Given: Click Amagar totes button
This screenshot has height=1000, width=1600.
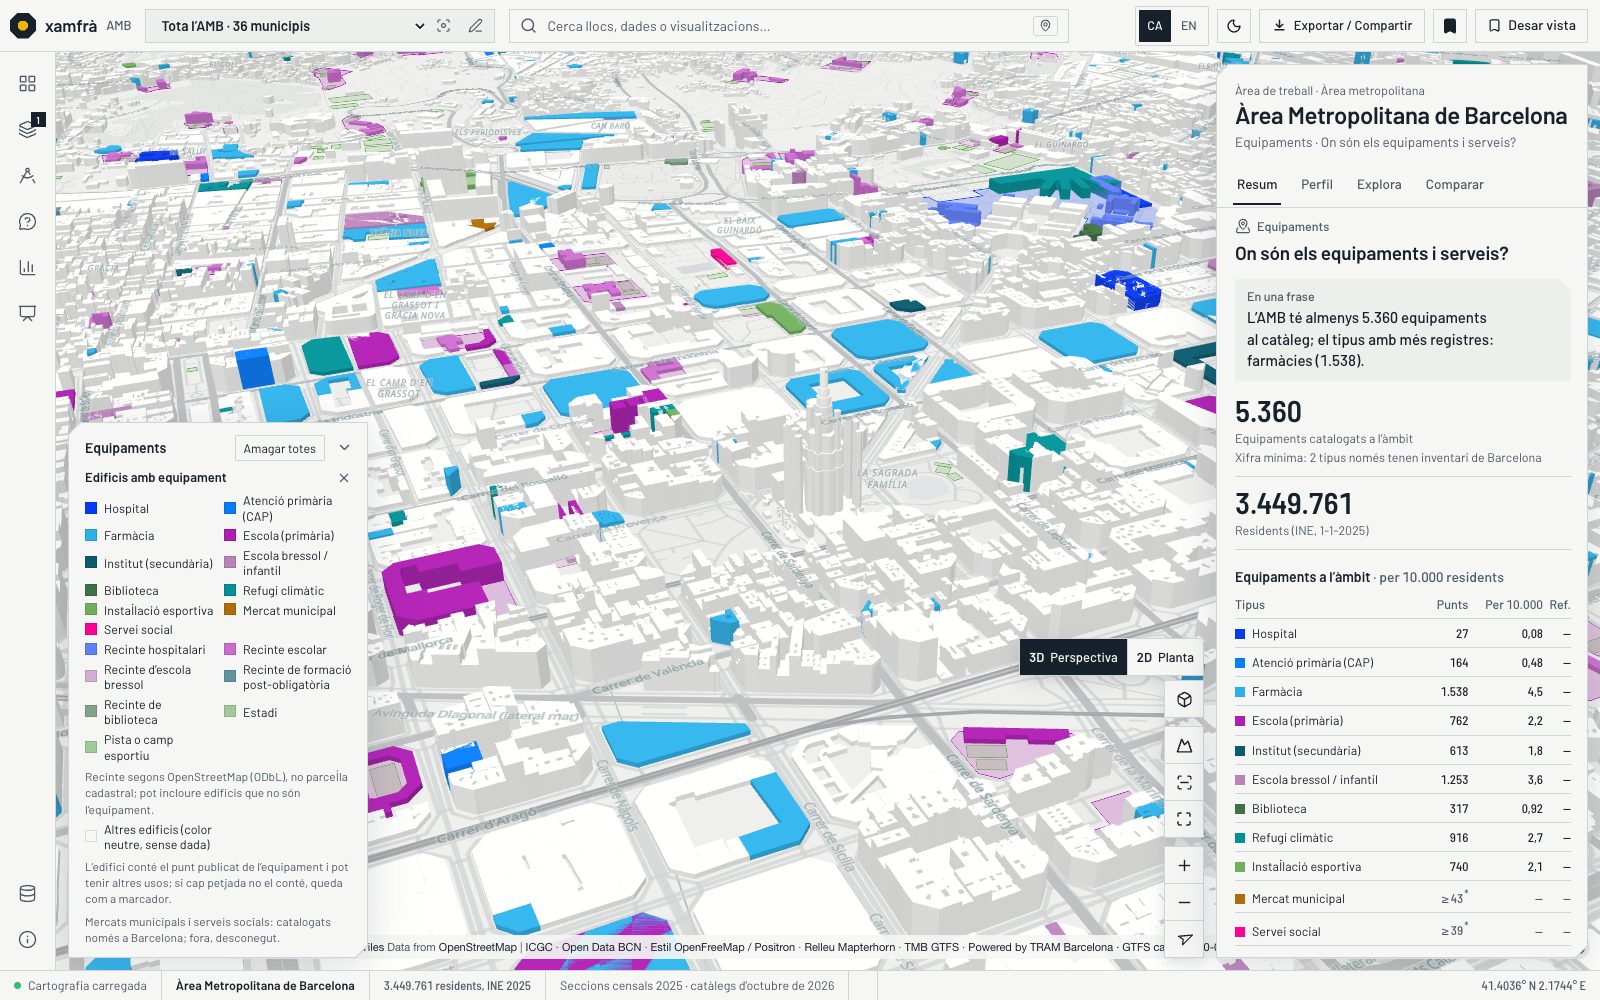Looking at the screenshot, I should [x=279, y=449].
